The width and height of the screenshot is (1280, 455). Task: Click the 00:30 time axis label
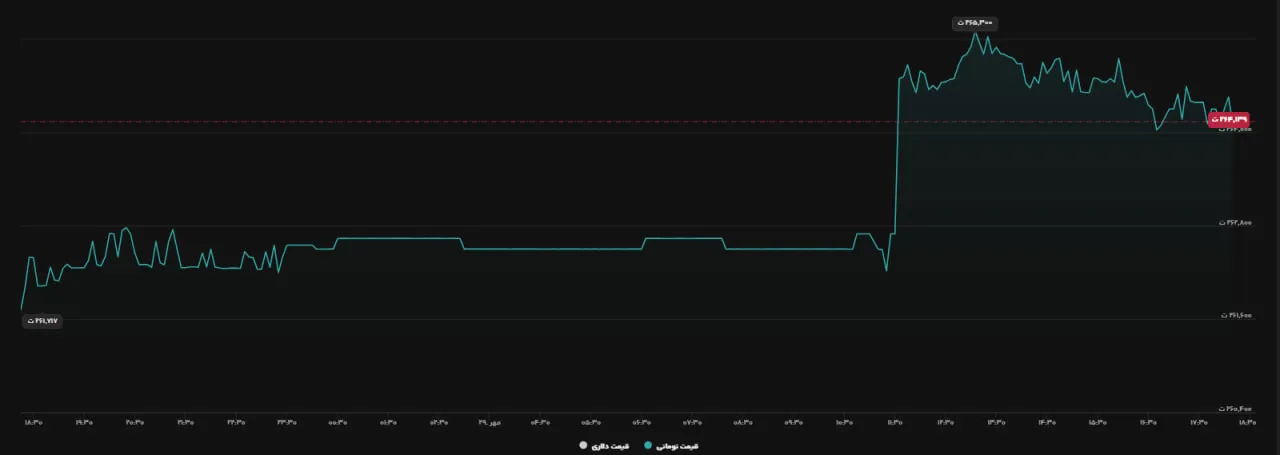(x=339, y=422)
